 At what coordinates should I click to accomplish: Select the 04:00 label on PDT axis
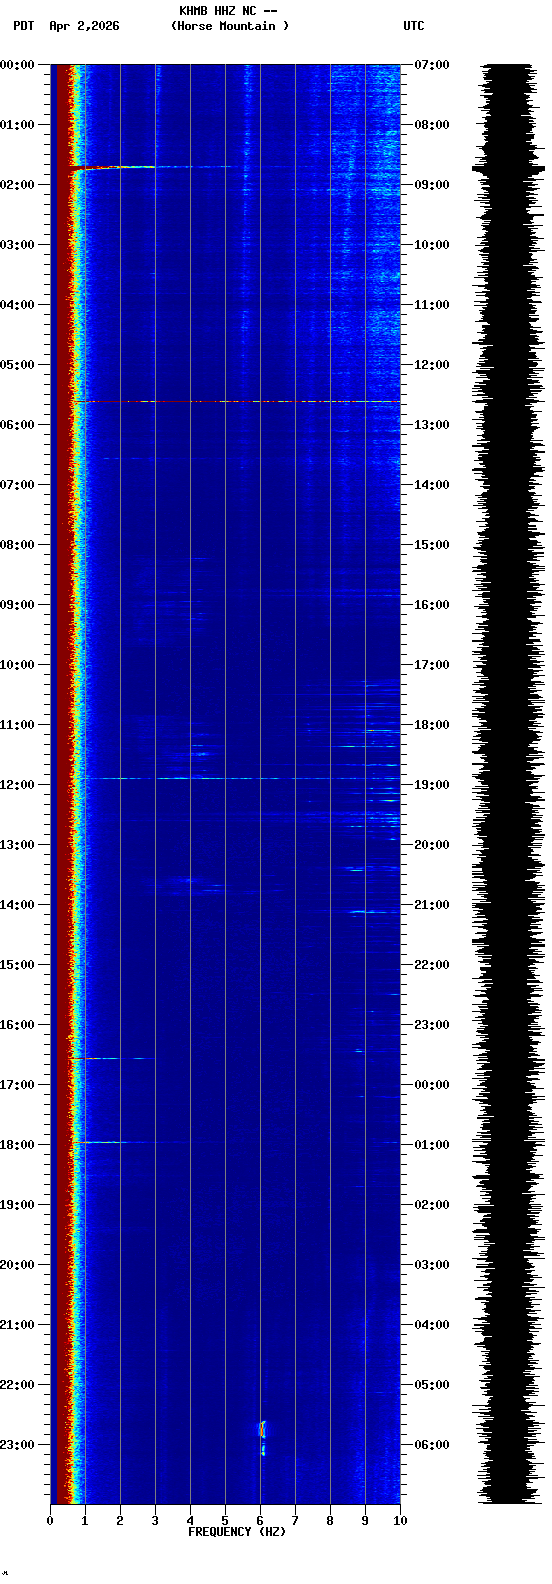click(x=17, y=305)
